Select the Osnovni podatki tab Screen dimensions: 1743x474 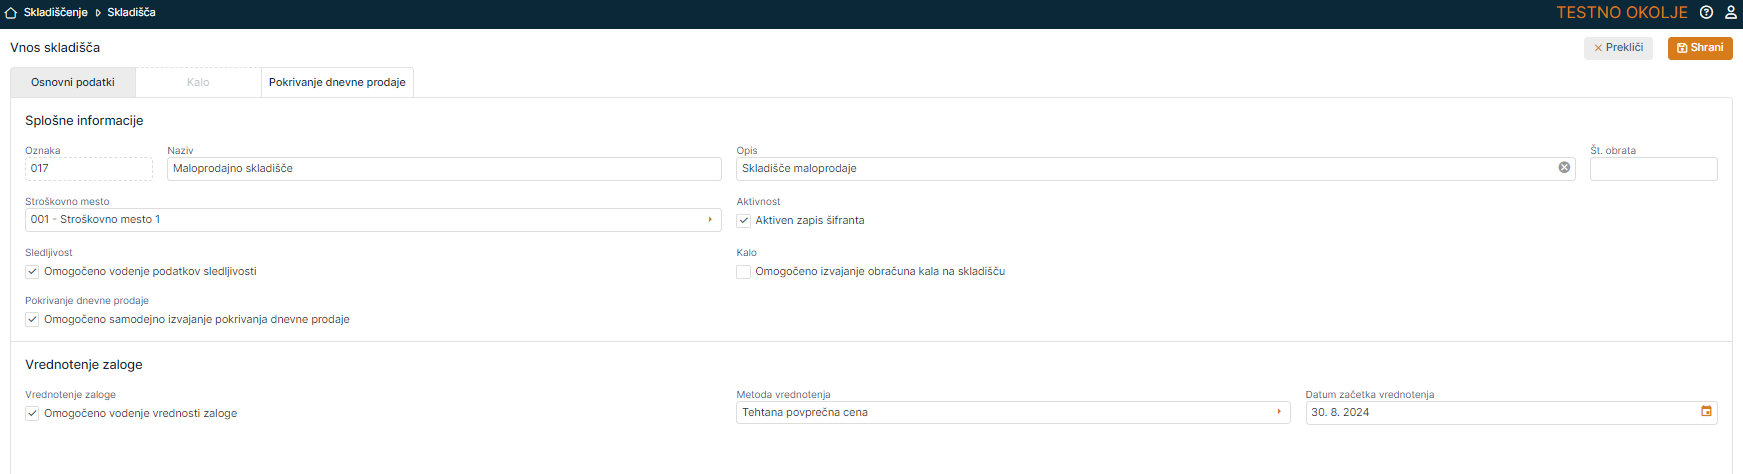point(73,83)
